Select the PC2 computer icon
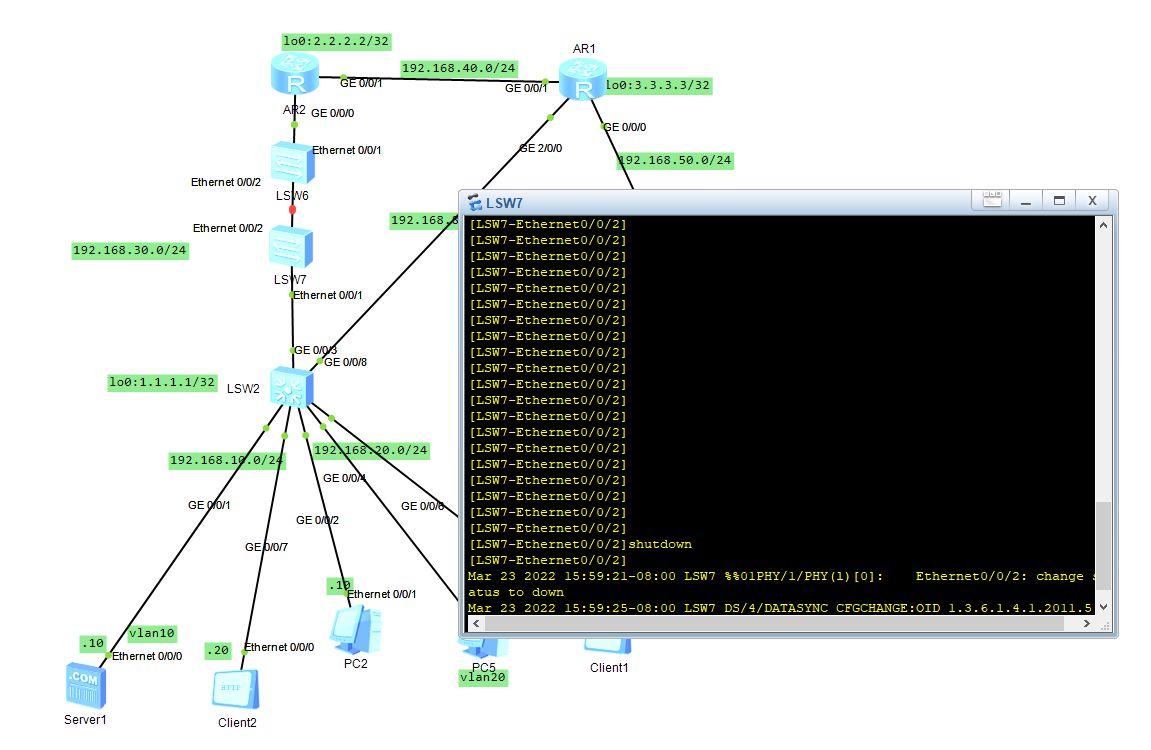1151x750 pixels. (x=356, y=630)
